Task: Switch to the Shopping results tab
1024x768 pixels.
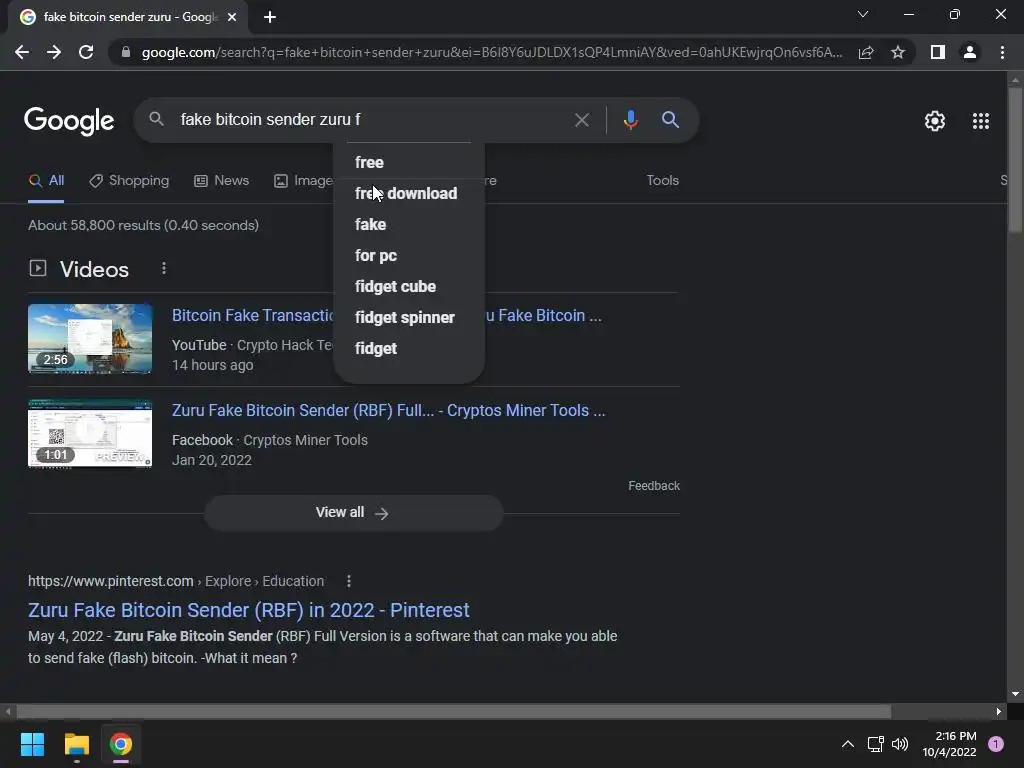Action: [x=129, y=181]
